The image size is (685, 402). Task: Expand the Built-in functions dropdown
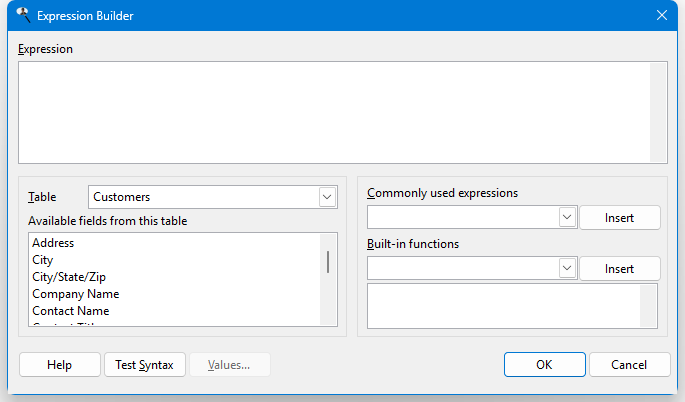566,268
